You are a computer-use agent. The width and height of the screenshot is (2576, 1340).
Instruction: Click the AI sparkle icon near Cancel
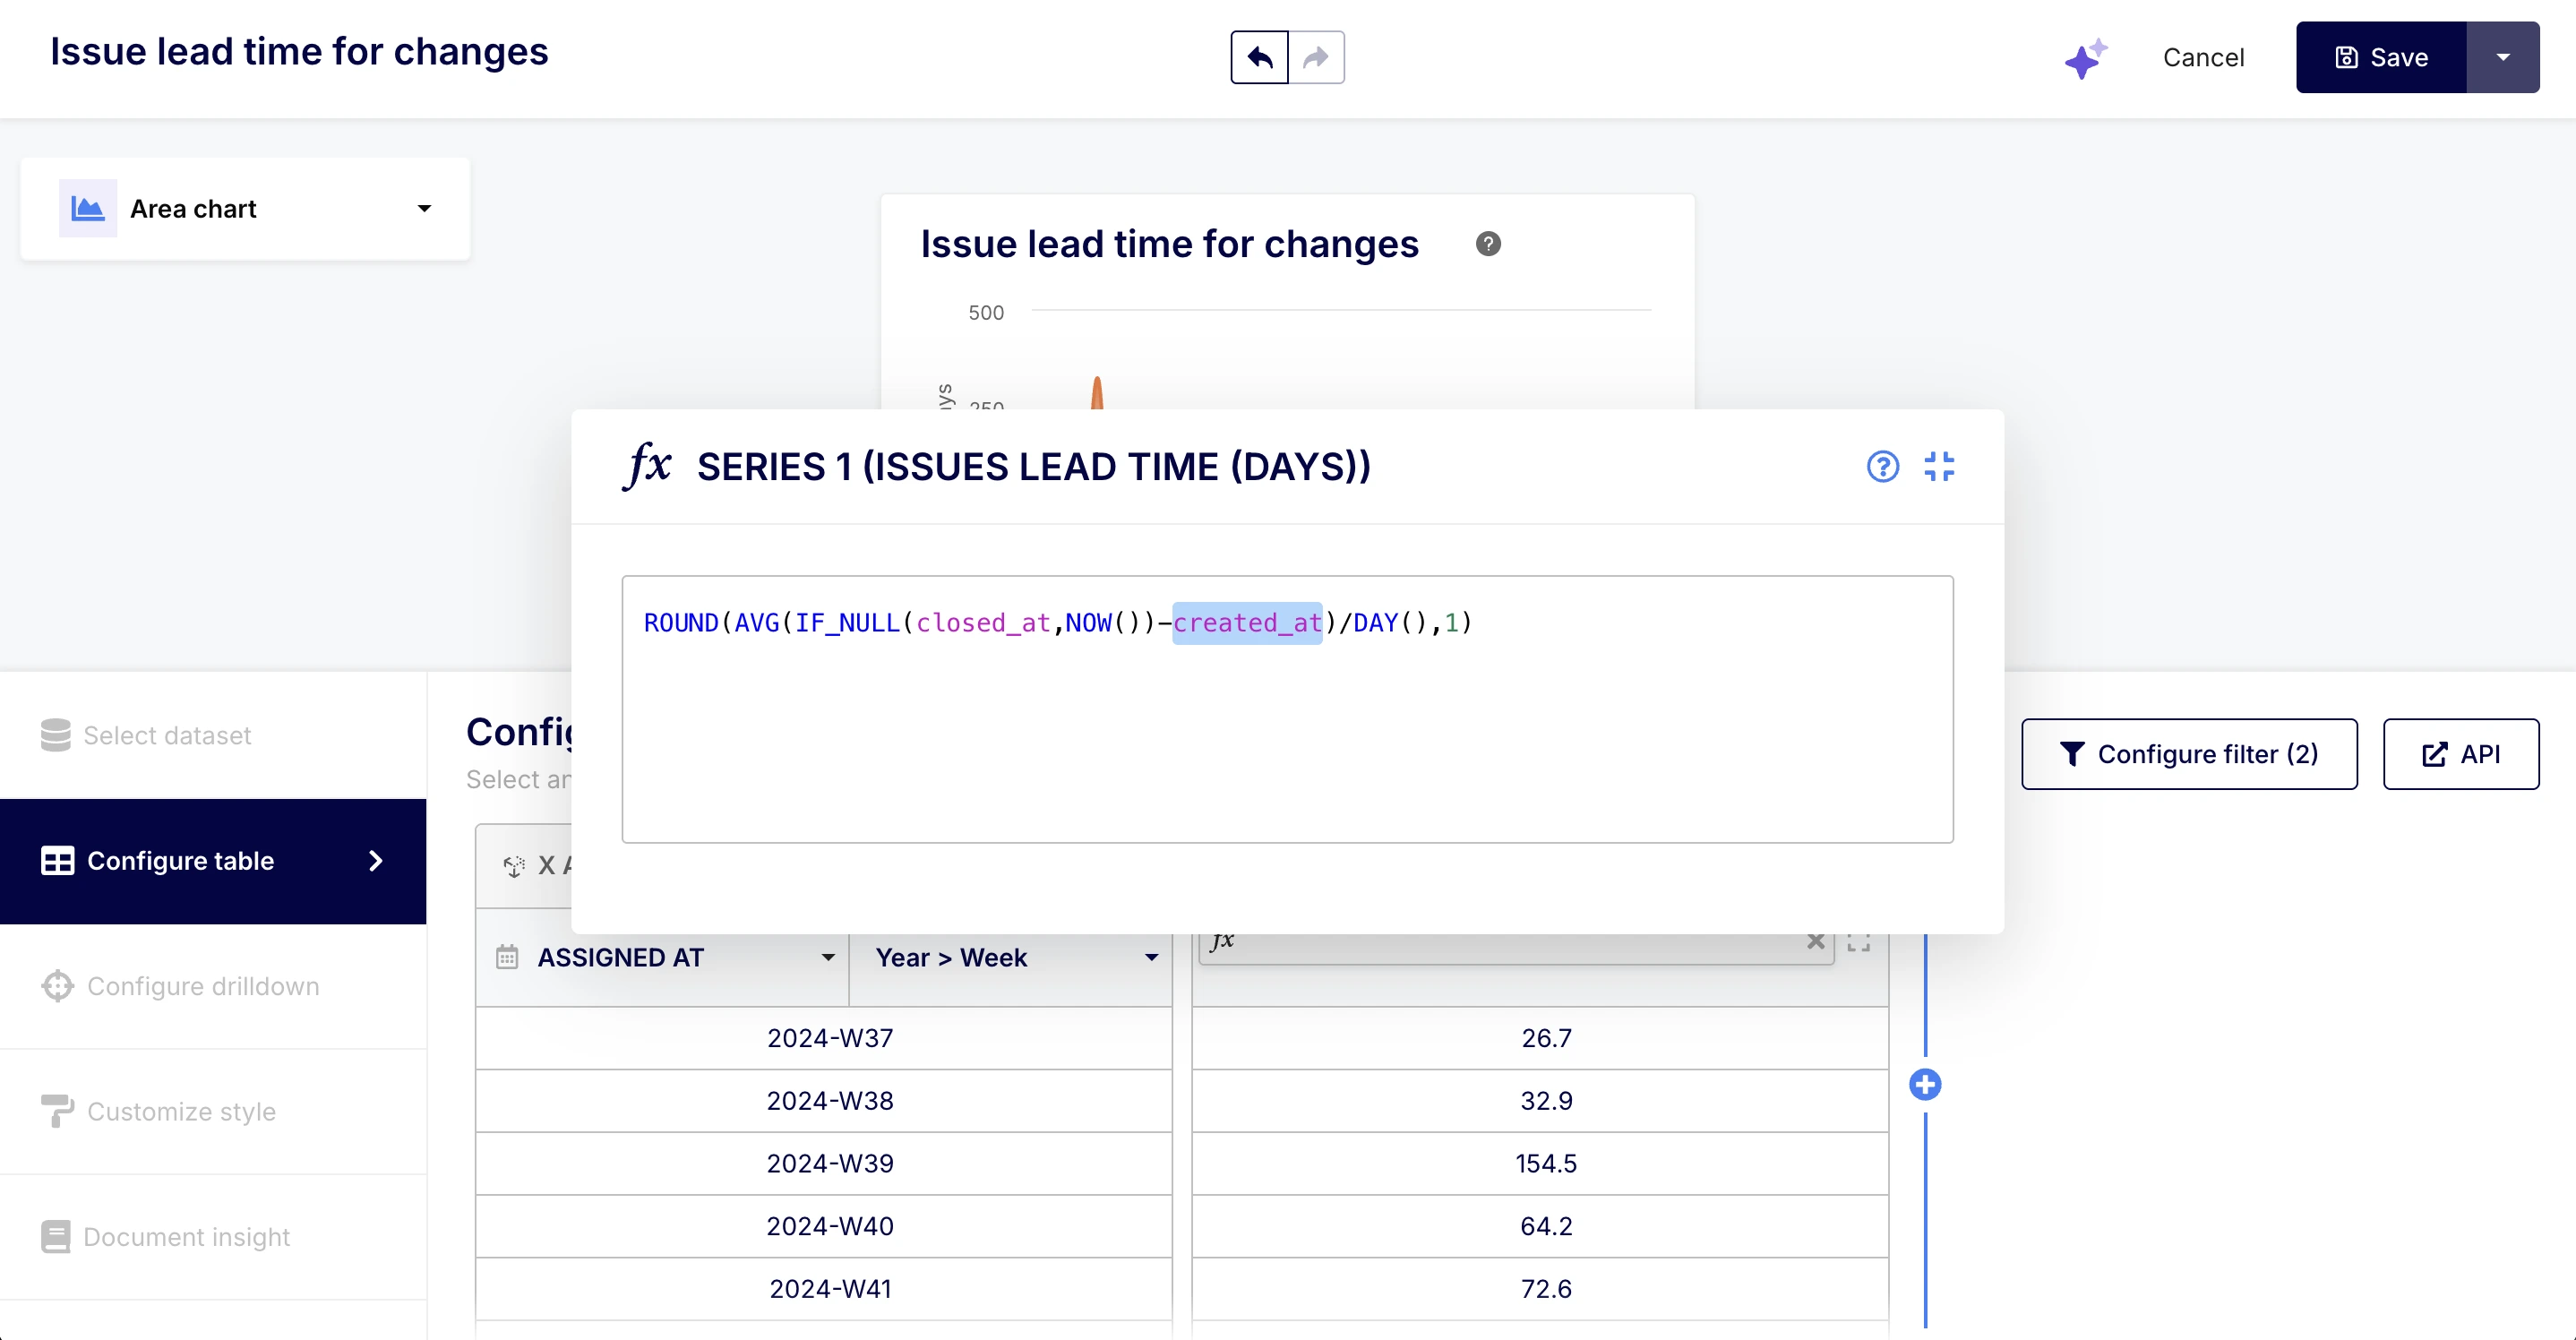pyautogui.click(x=2086, y=57)
